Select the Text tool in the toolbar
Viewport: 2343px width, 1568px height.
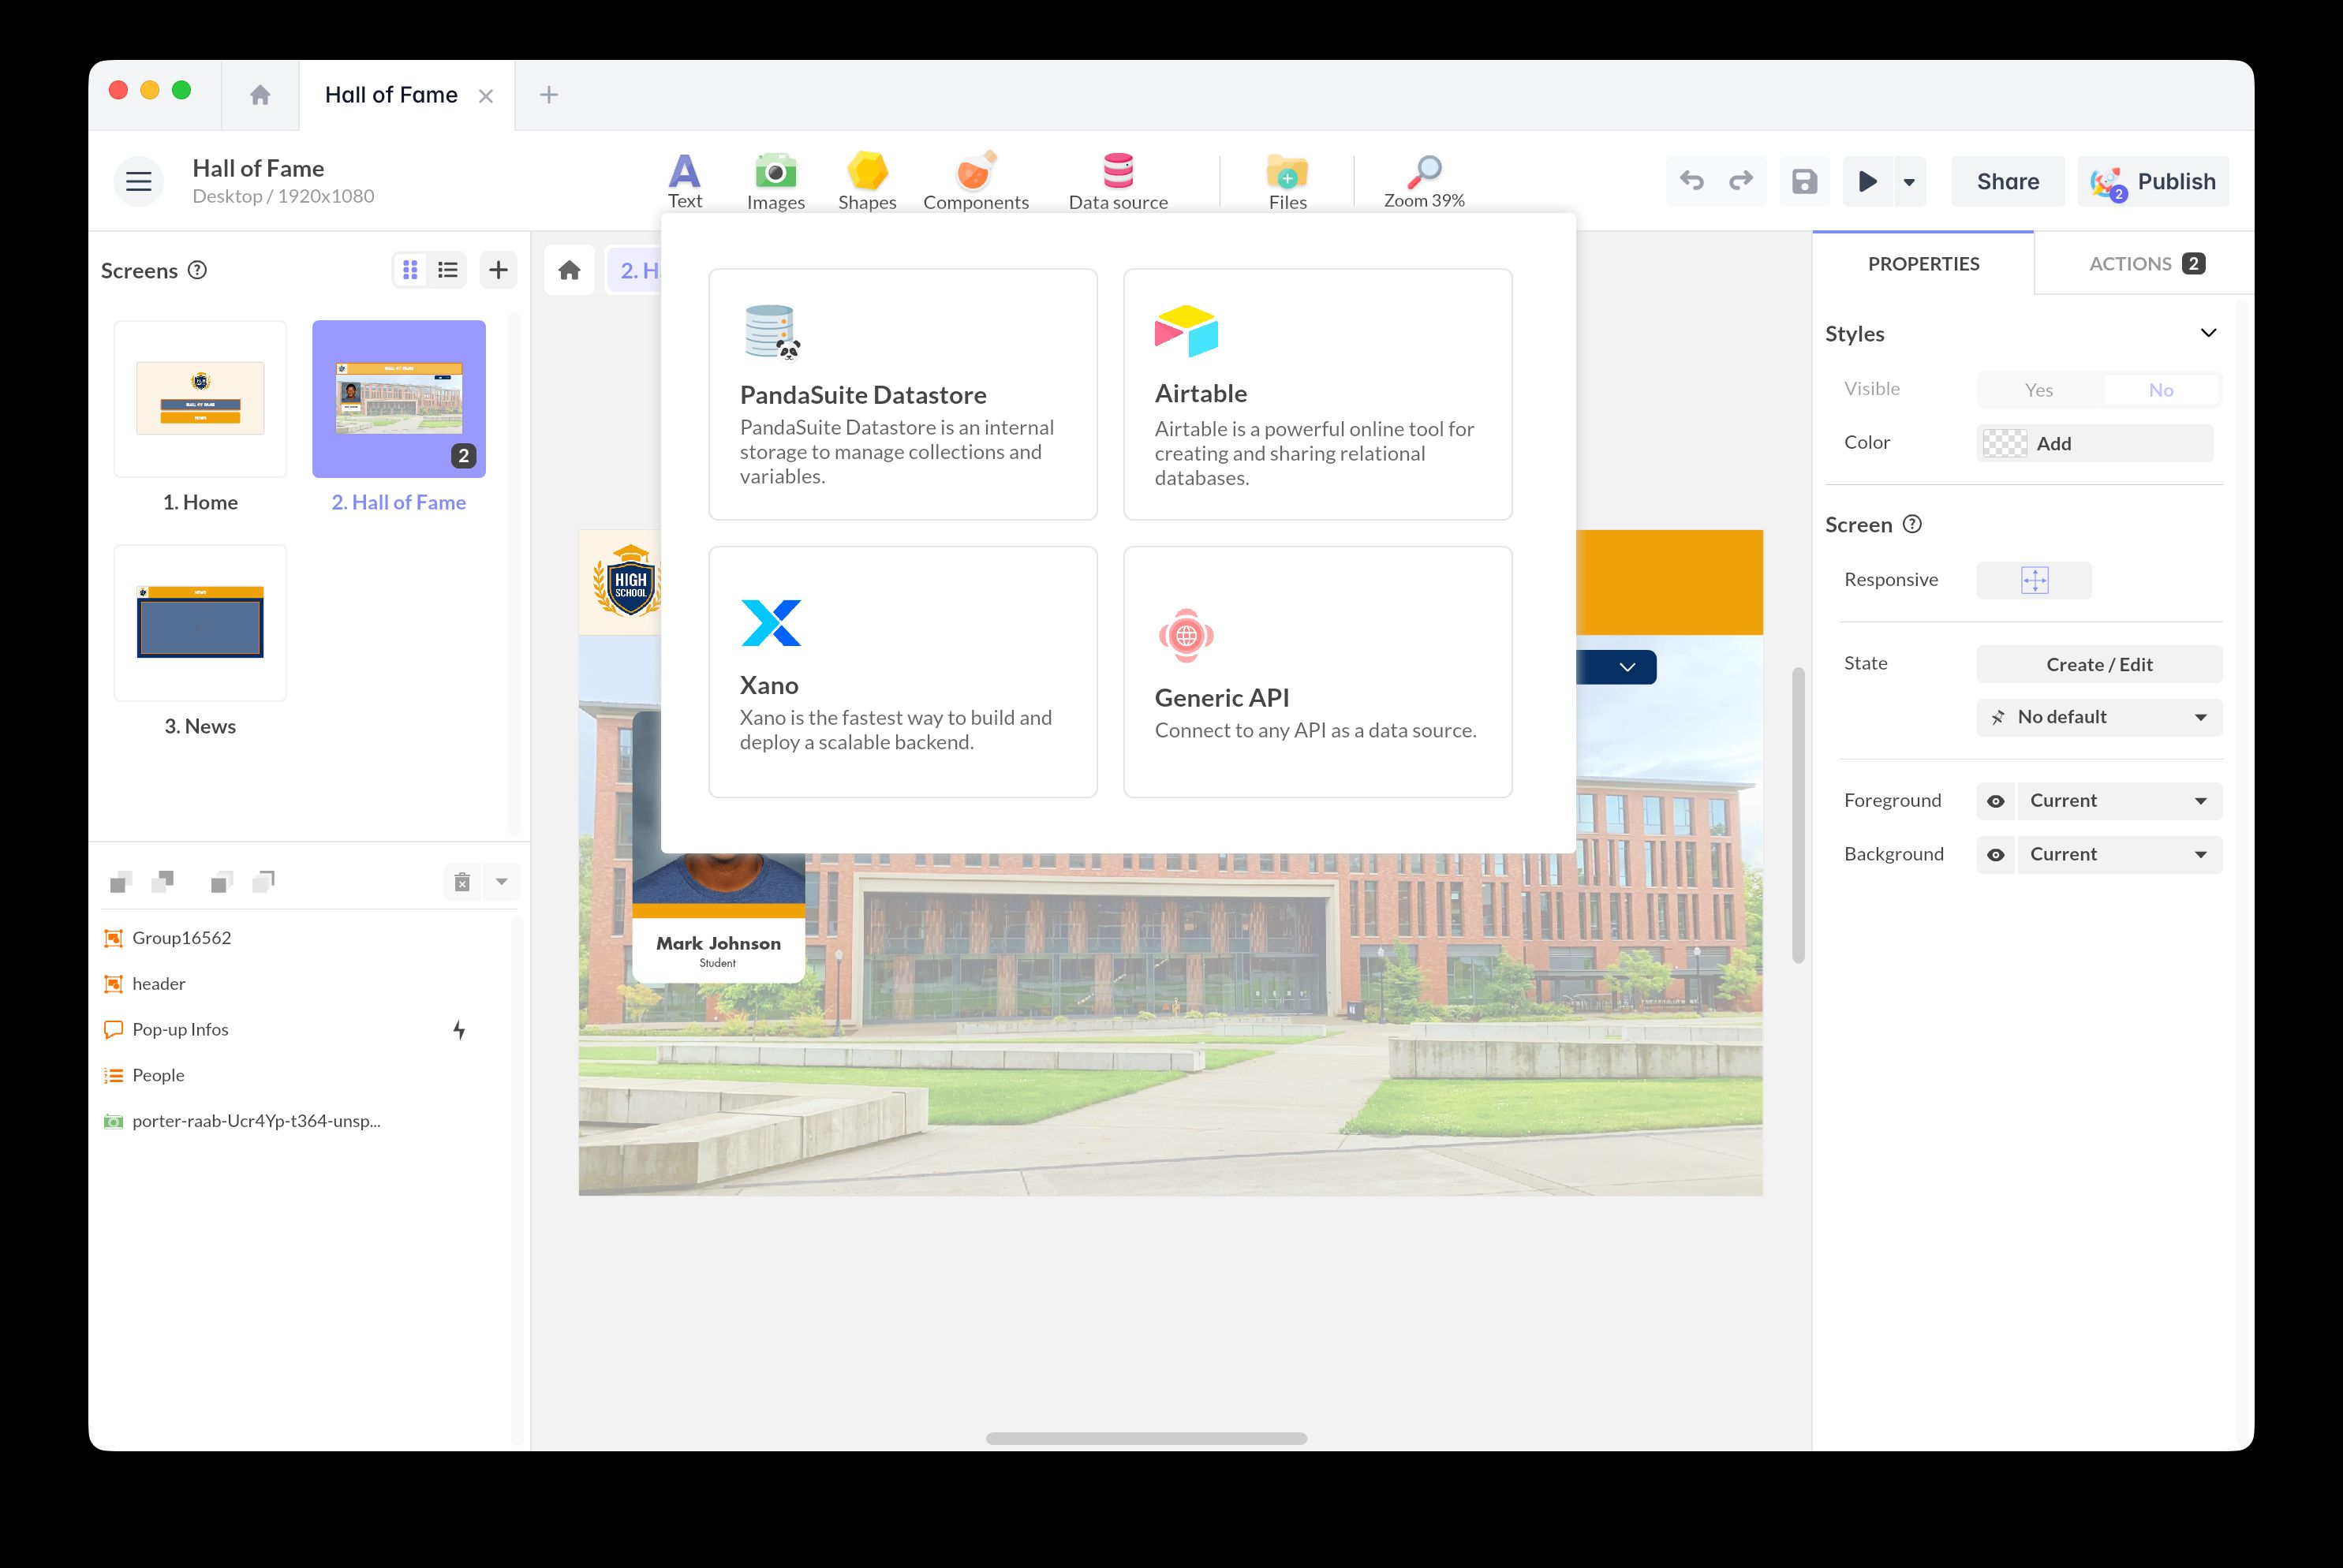tap(685, 180)
